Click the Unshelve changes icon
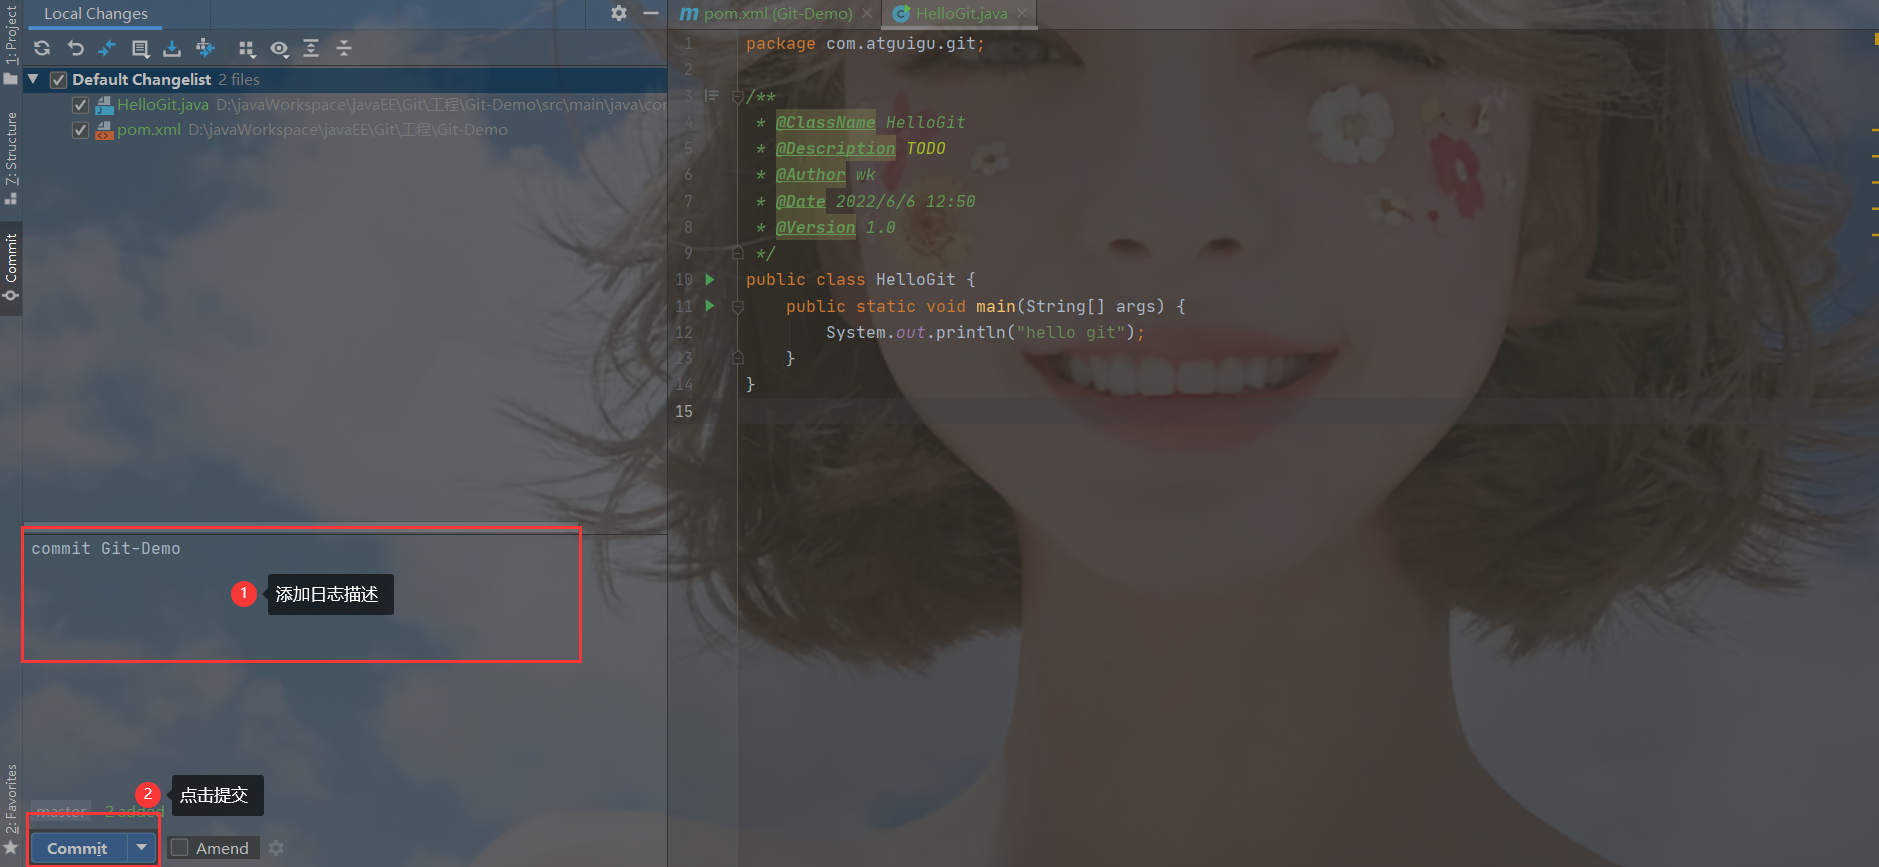 [205, 48]
